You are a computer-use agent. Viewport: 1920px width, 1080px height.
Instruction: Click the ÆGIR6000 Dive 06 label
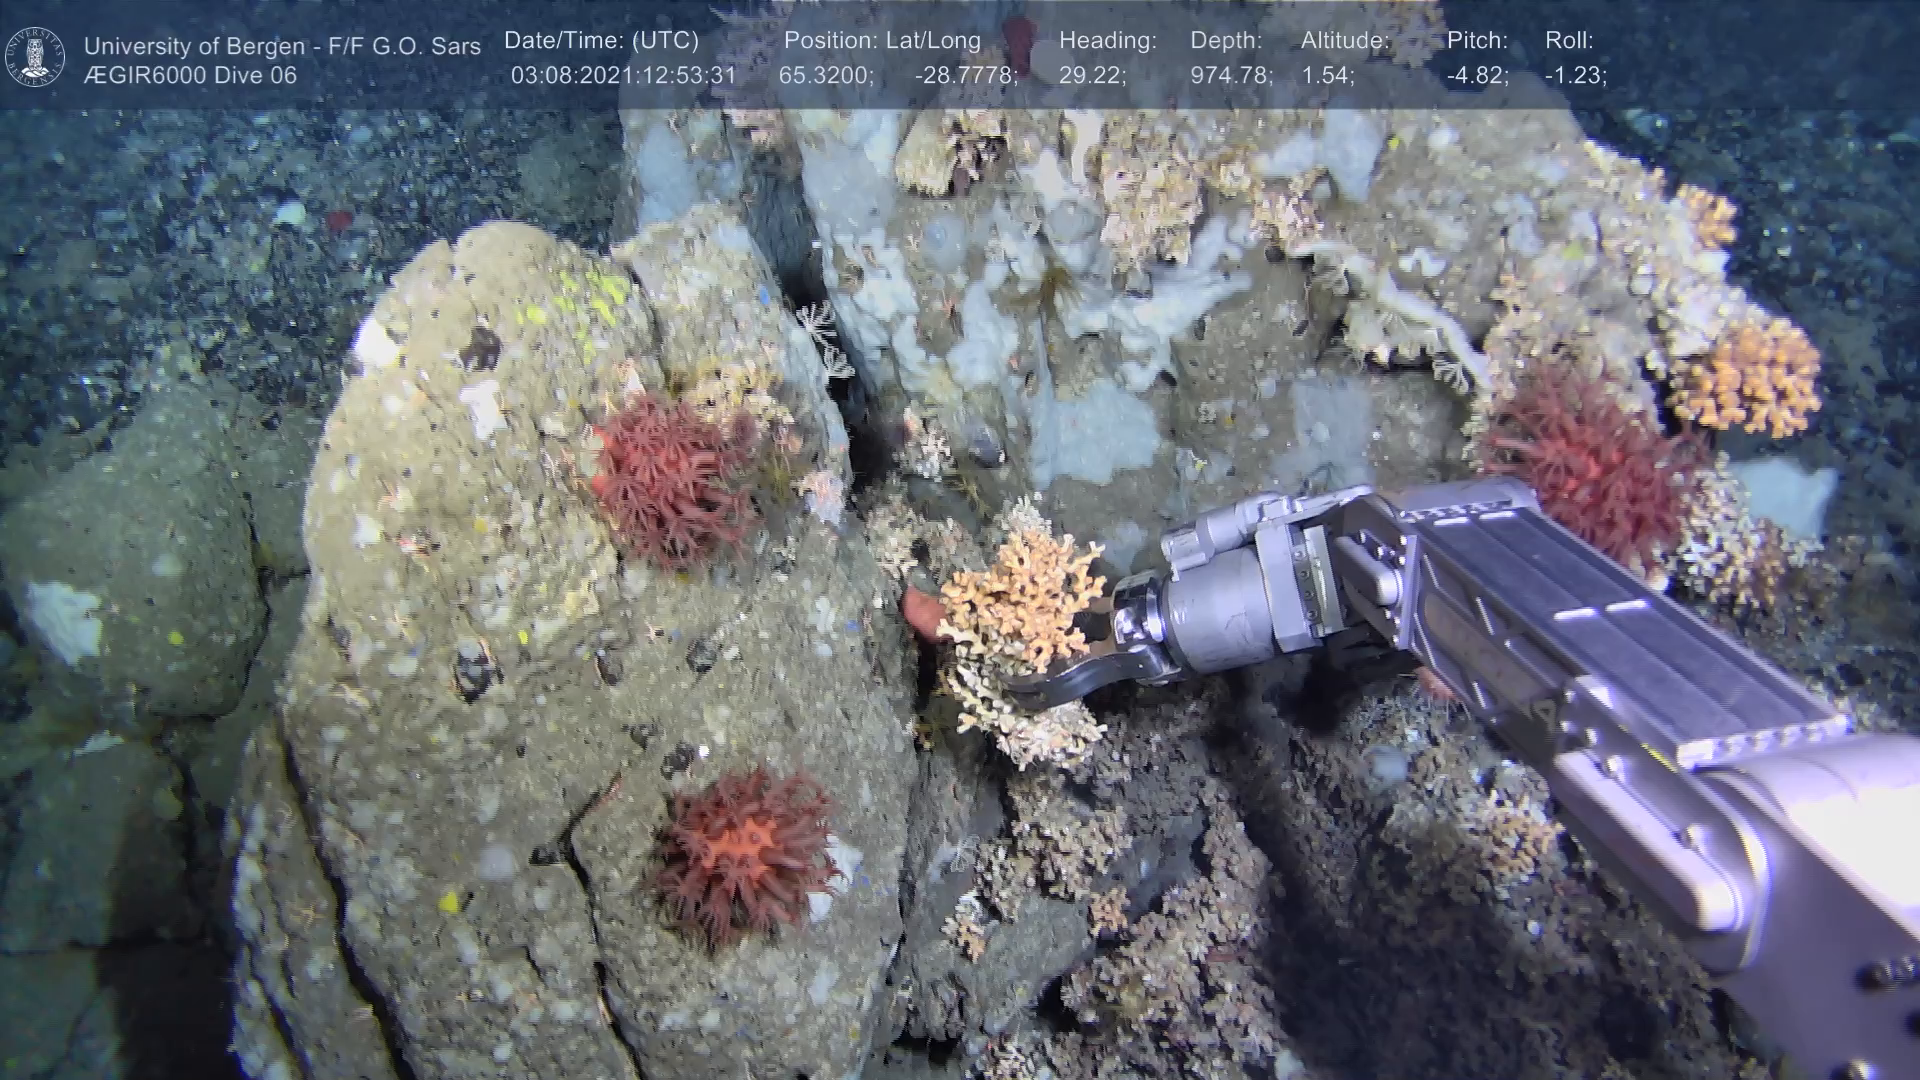[x=190, y=76]
